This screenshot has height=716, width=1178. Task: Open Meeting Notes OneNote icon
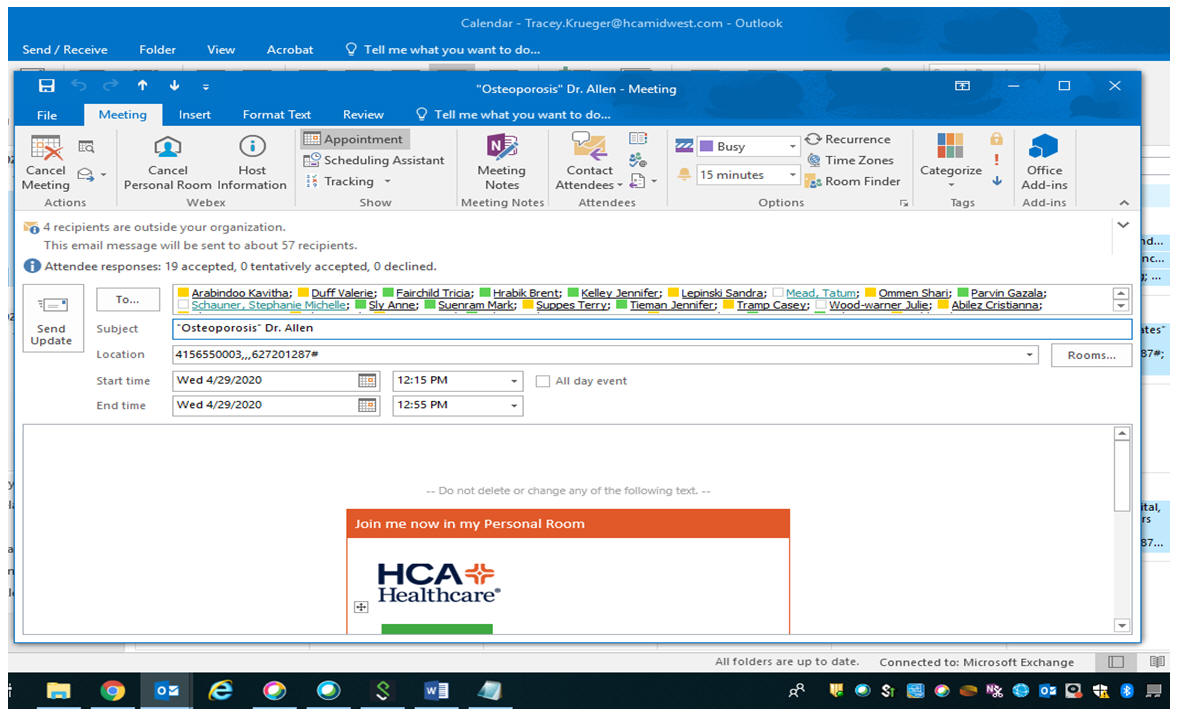coord(501,150)
